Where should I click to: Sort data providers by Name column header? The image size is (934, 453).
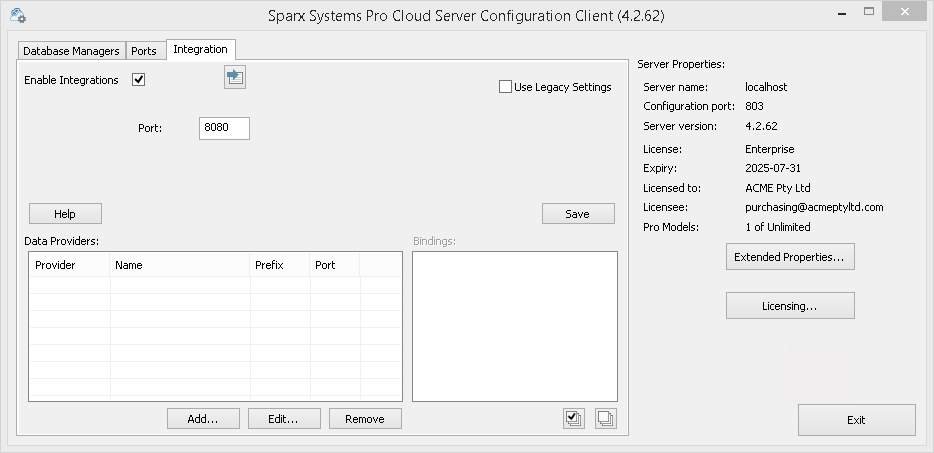point(178,265)
